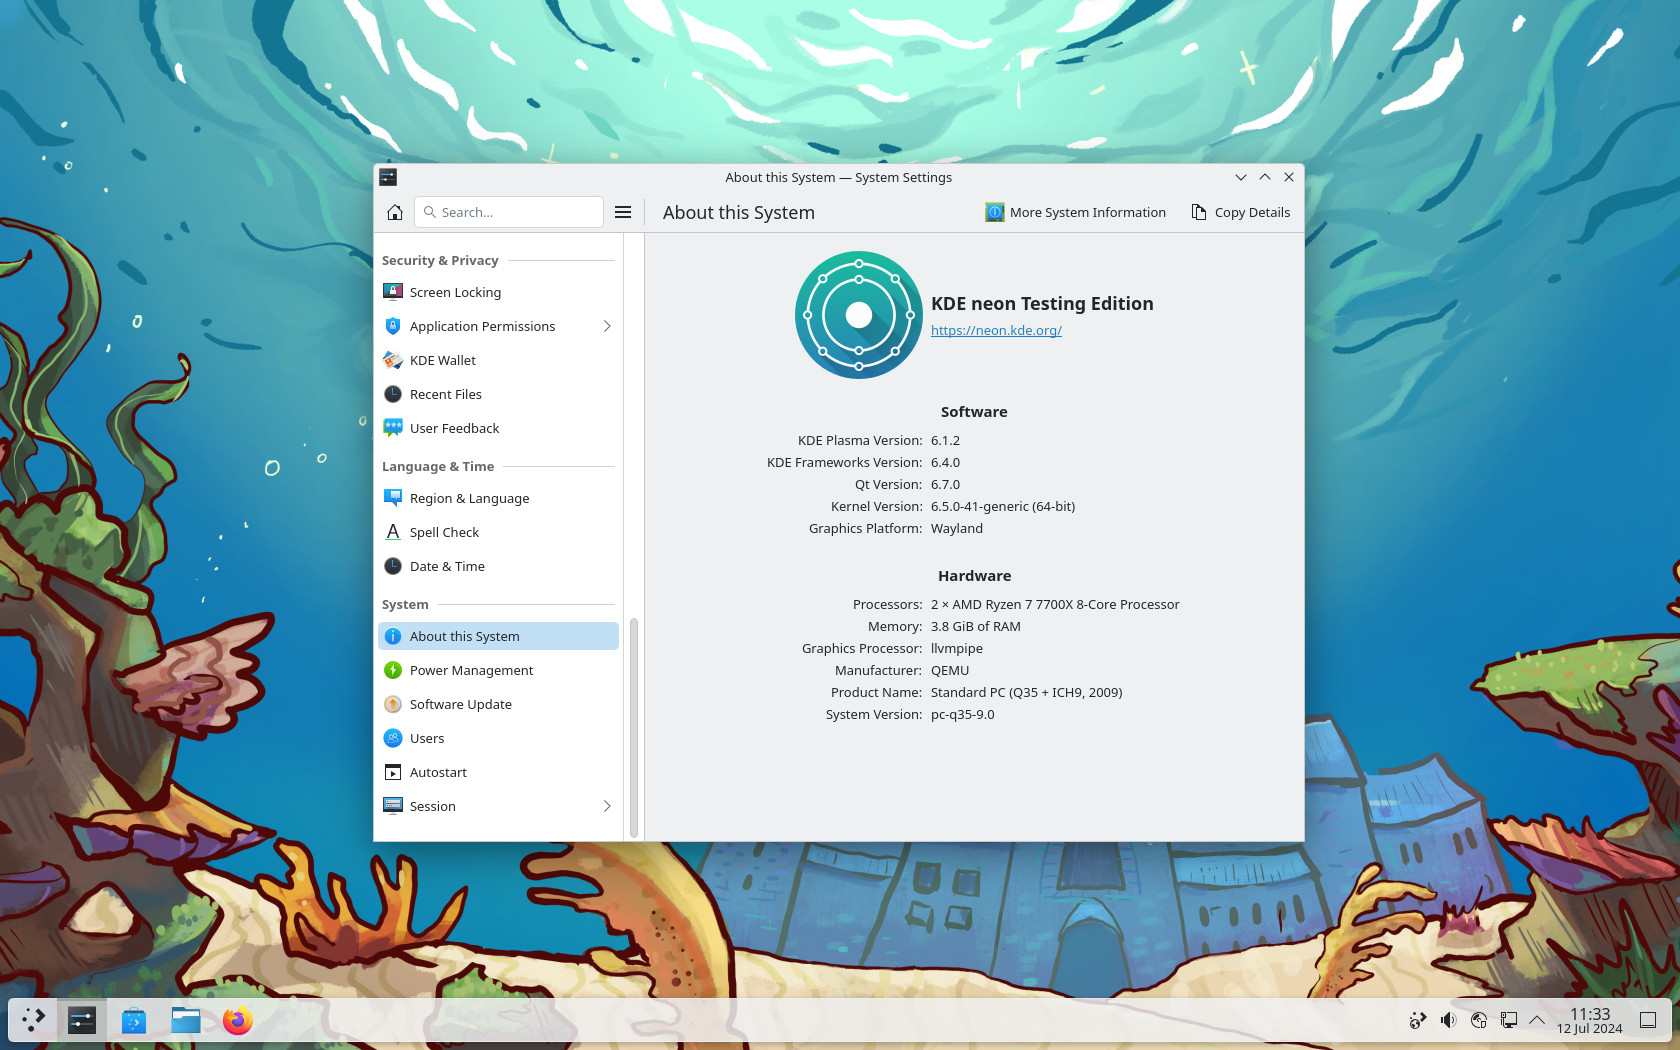The image size is (1680, 1050).
Task: Expand the Session chevron arrow
Action: click(x=607, y=806)
